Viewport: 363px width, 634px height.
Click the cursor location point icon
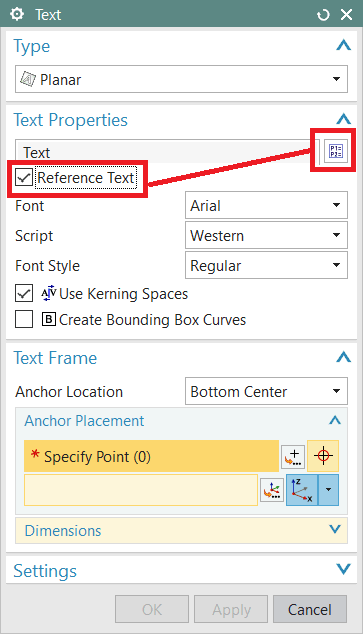(323, 456)
